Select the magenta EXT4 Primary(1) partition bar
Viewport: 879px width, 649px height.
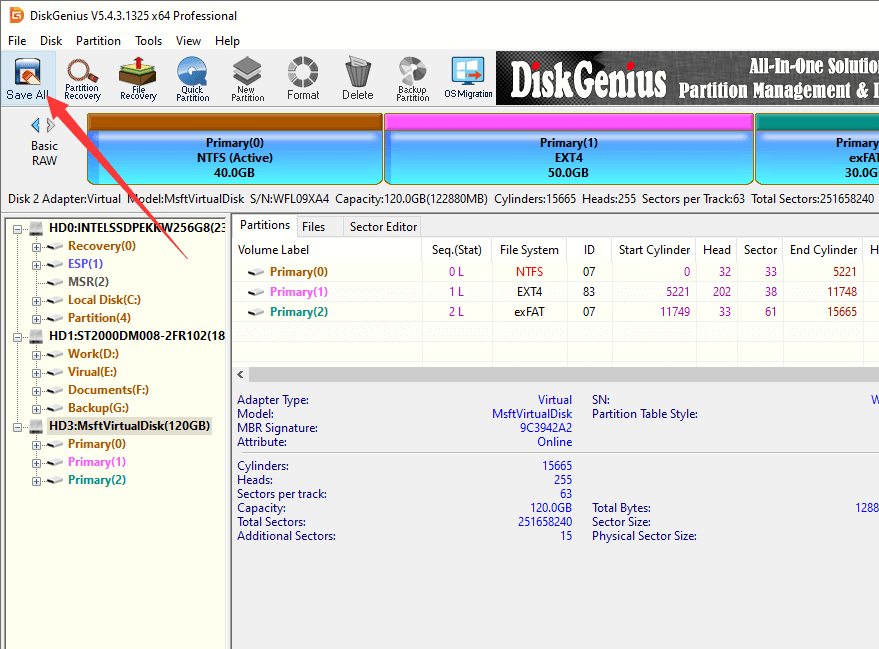point(568,150)
